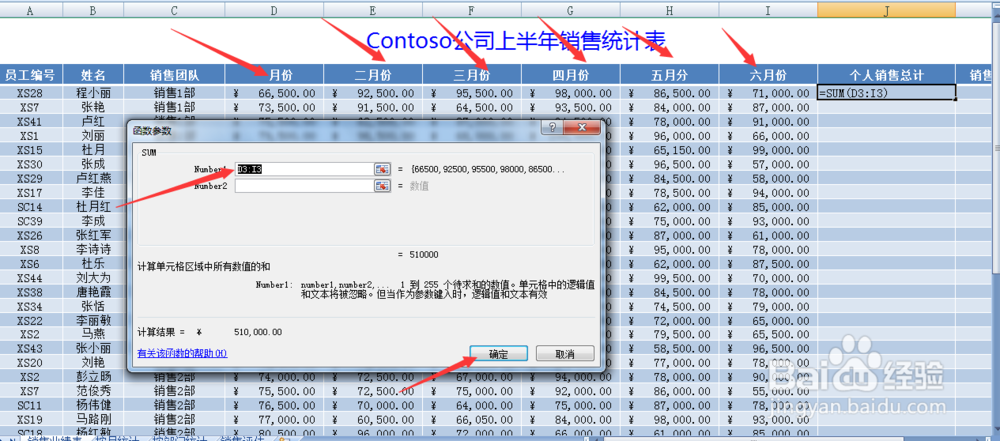Viewport: 1000px width, 441px height.
Task: Select column B header
Action: (93, 10)
